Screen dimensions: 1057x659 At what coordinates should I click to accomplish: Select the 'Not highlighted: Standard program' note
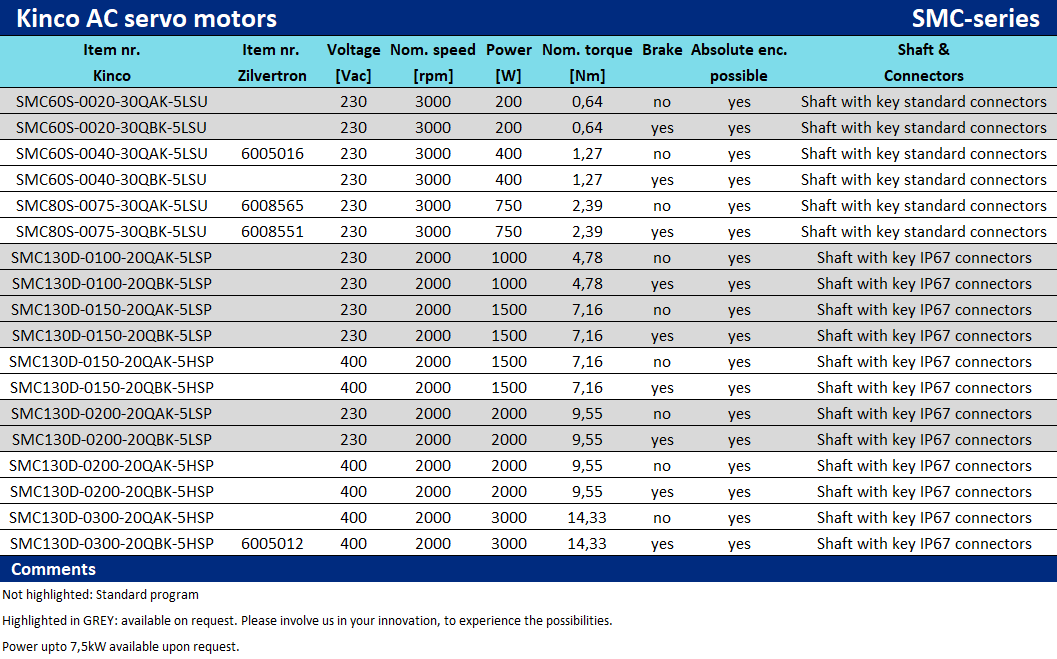[101, 595]
